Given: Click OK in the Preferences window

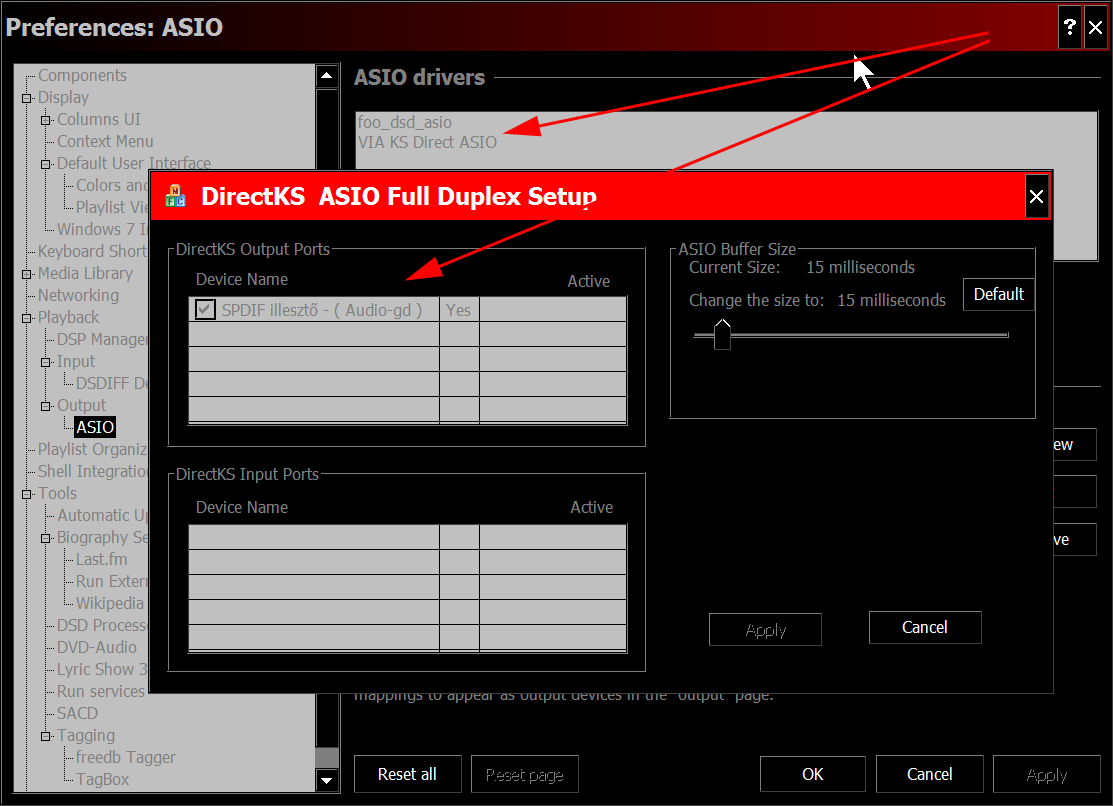Looking at the screenshot, I should [x=813, y=774].
